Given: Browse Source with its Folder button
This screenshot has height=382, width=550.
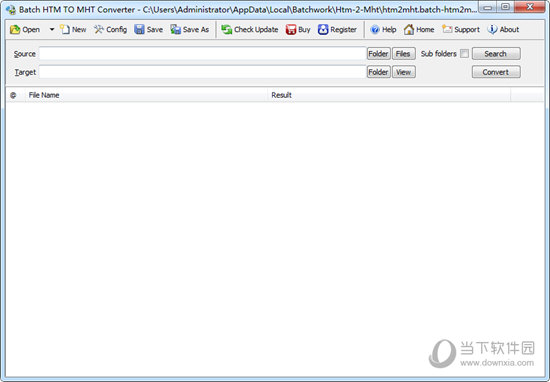Looking at the screenshot, I should pos(378,54).
